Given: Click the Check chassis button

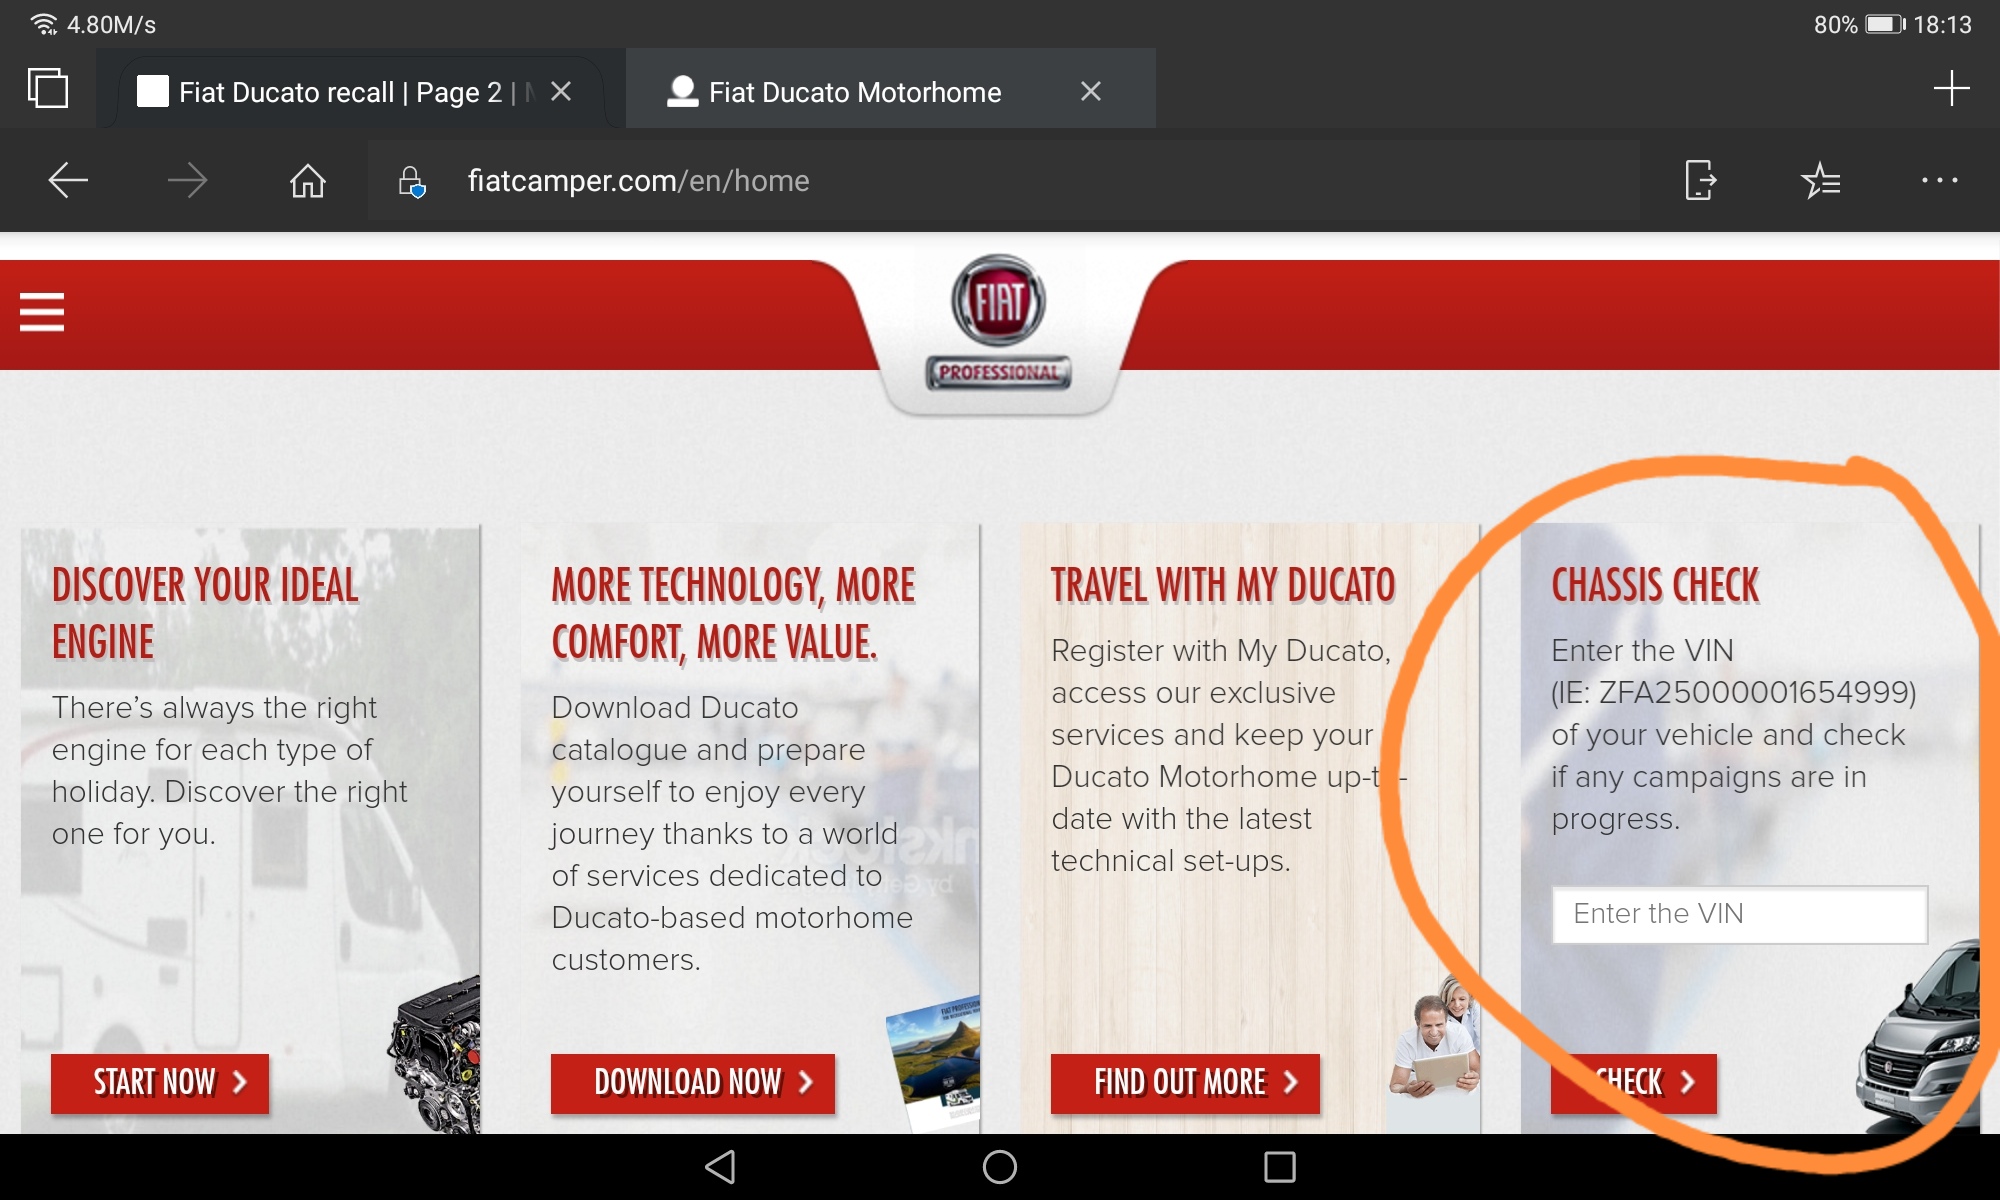Looking at the screenshot, I should pyautogui.click(x=1634, y=1083).
